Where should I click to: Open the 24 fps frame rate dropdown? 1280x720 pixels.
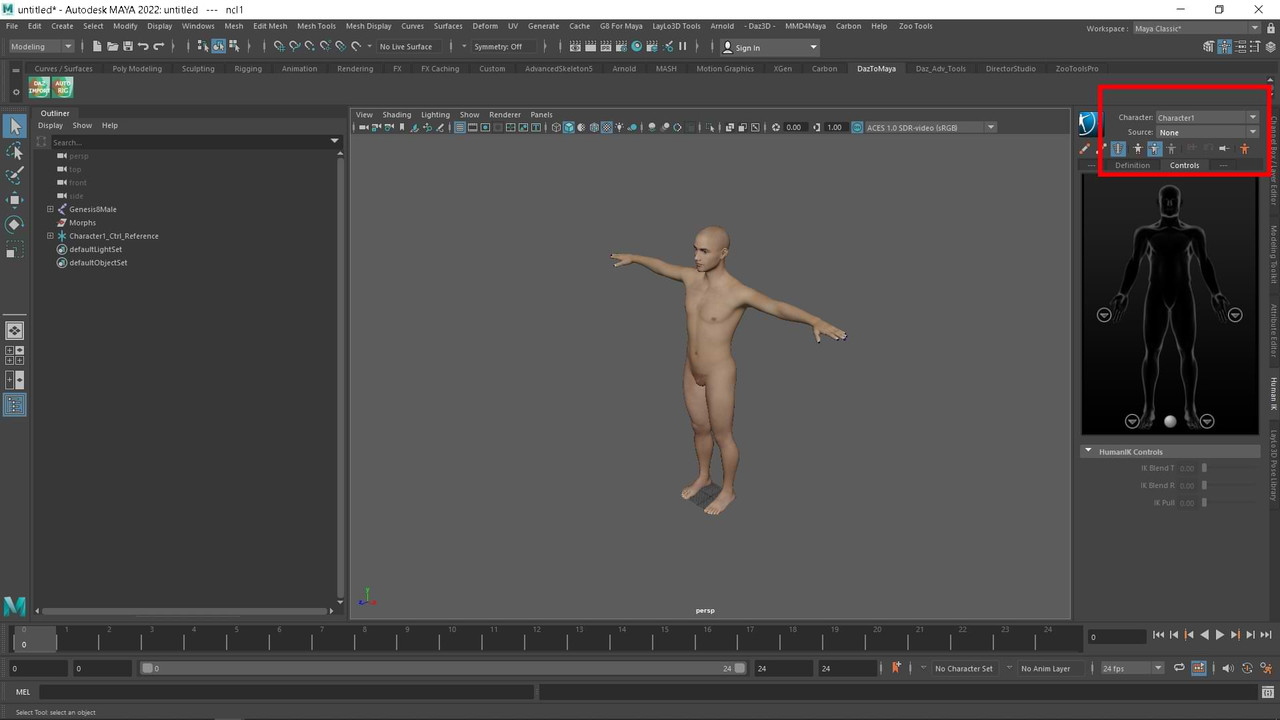point(1132,668)
